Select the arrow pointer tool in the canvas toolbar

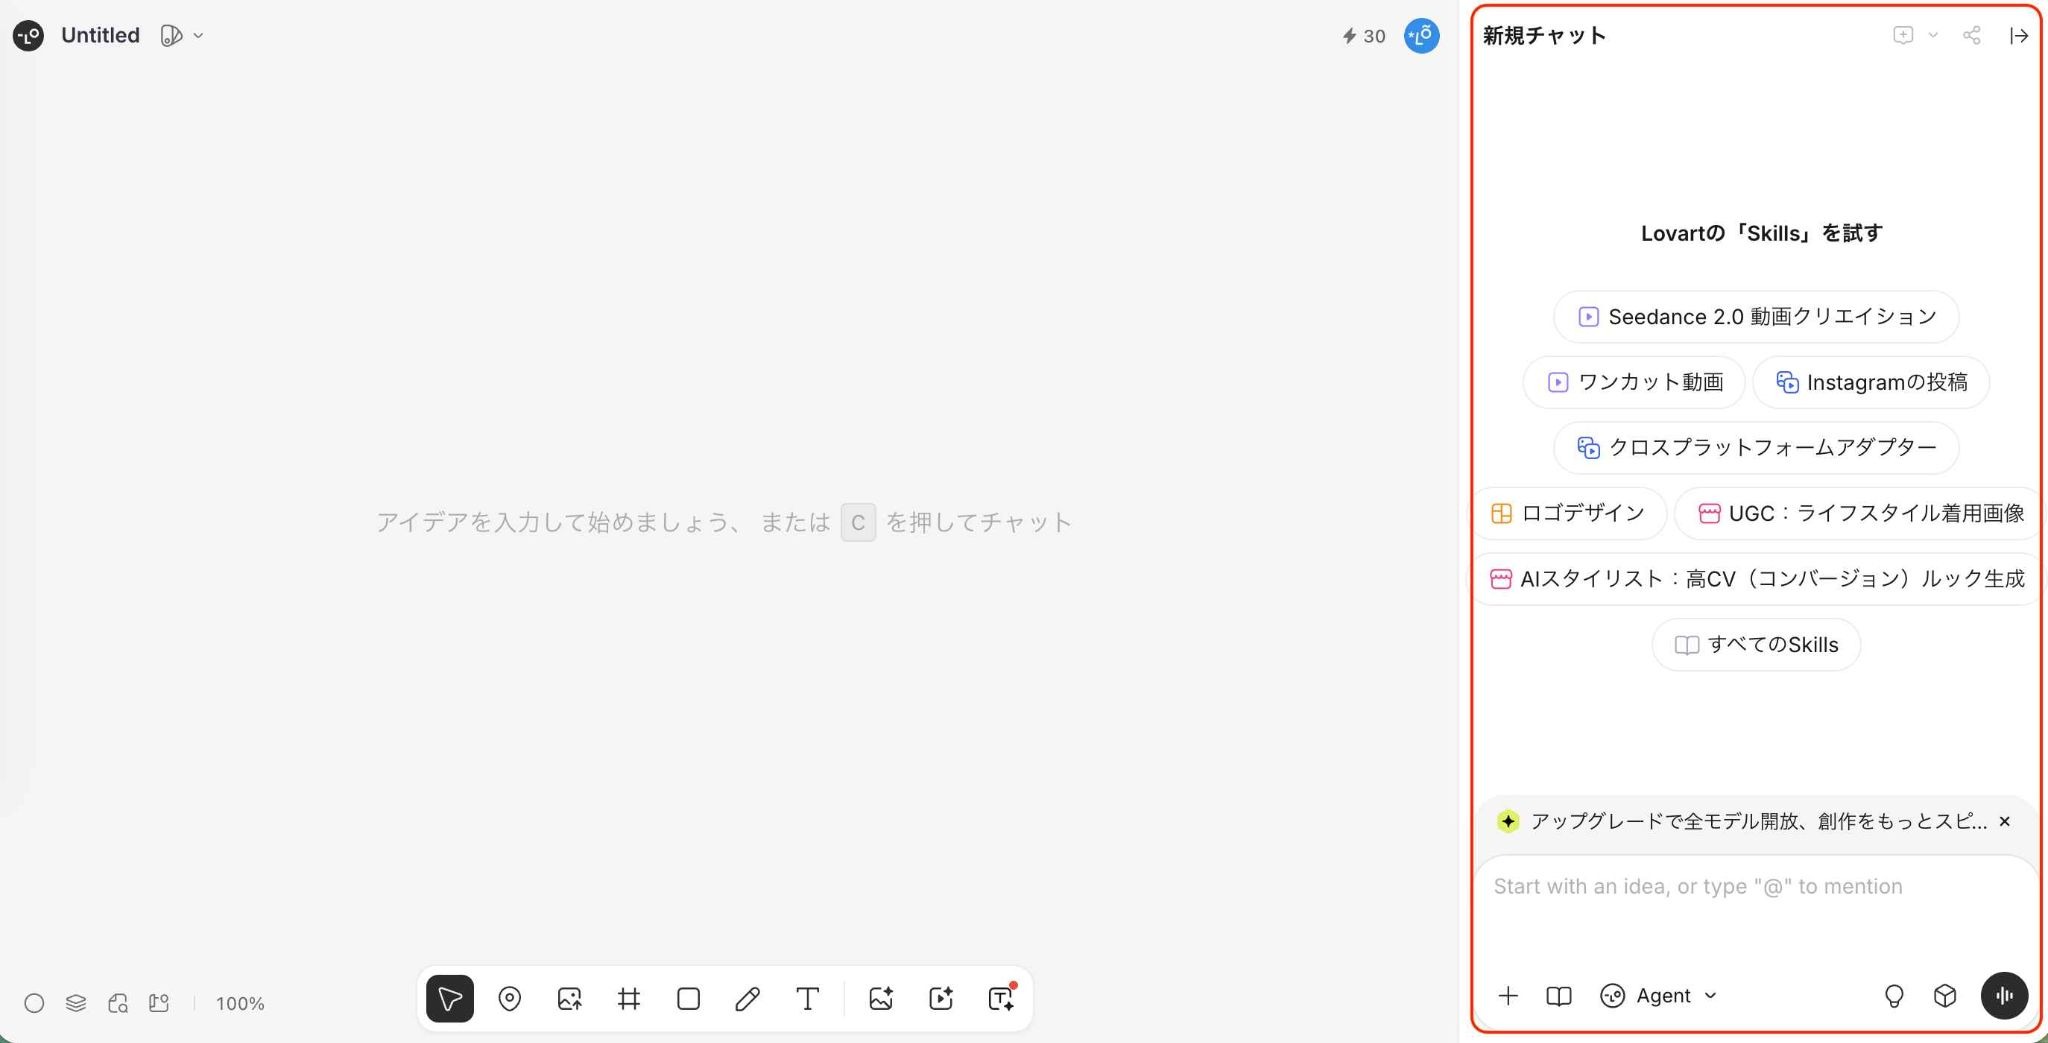click(x=450, y=998)
